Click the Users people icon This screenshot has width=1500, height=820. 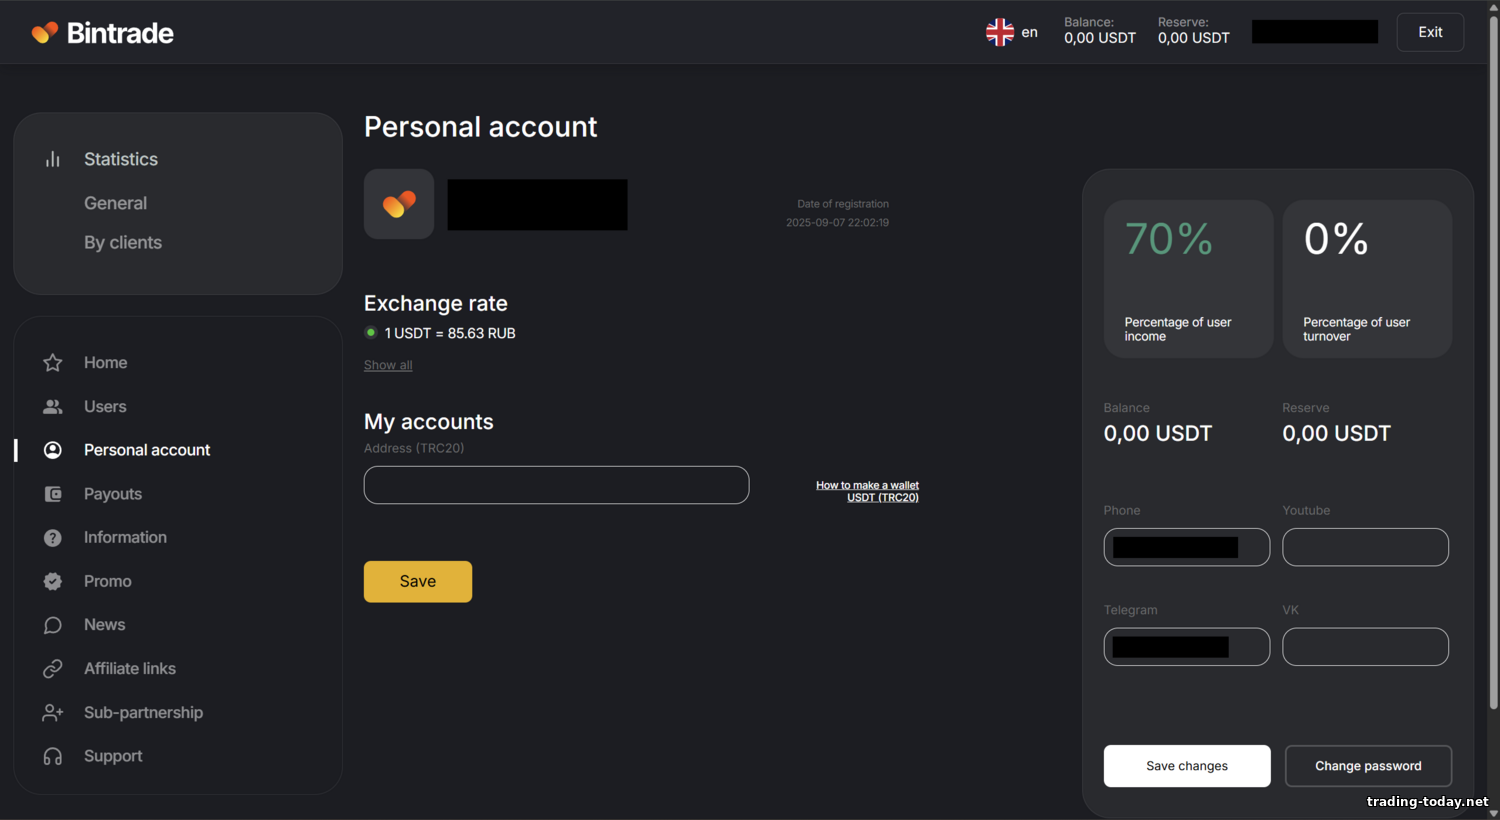[x=53, y=407]
